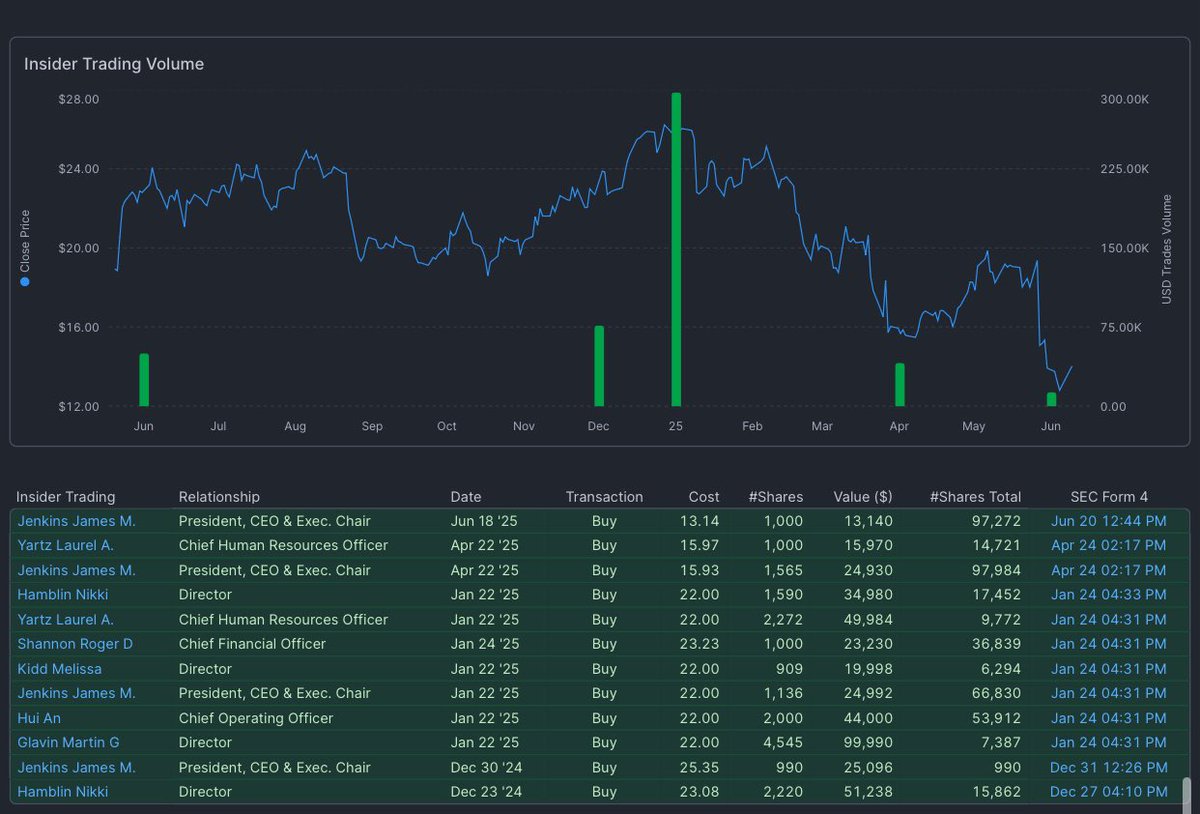This screenshot has height=814, width=1200.
Task: Click the Insider Trading Volume chart title
Action: [x=114, y=64]
